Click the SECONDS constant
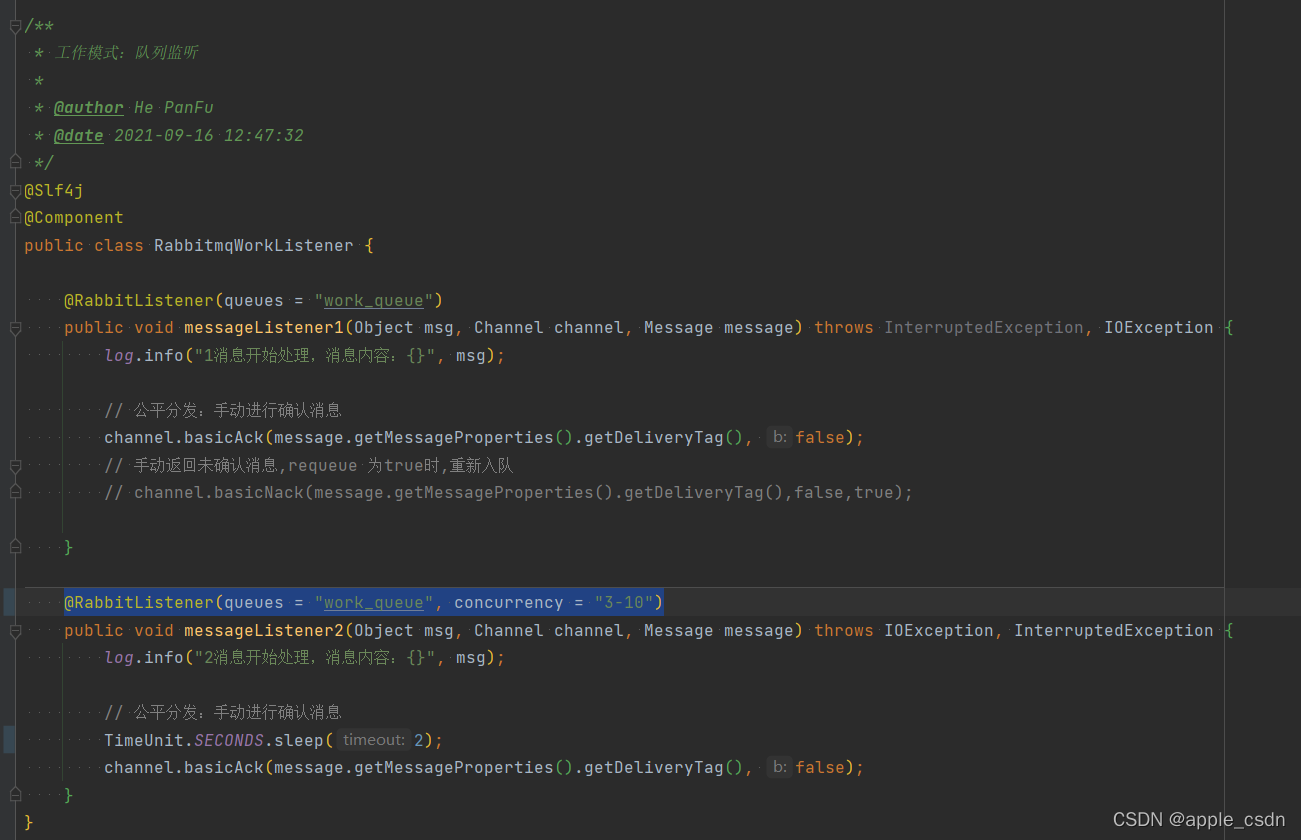Image resolution: width=1301 pixels, height=840 pixels. coord(229,740)
